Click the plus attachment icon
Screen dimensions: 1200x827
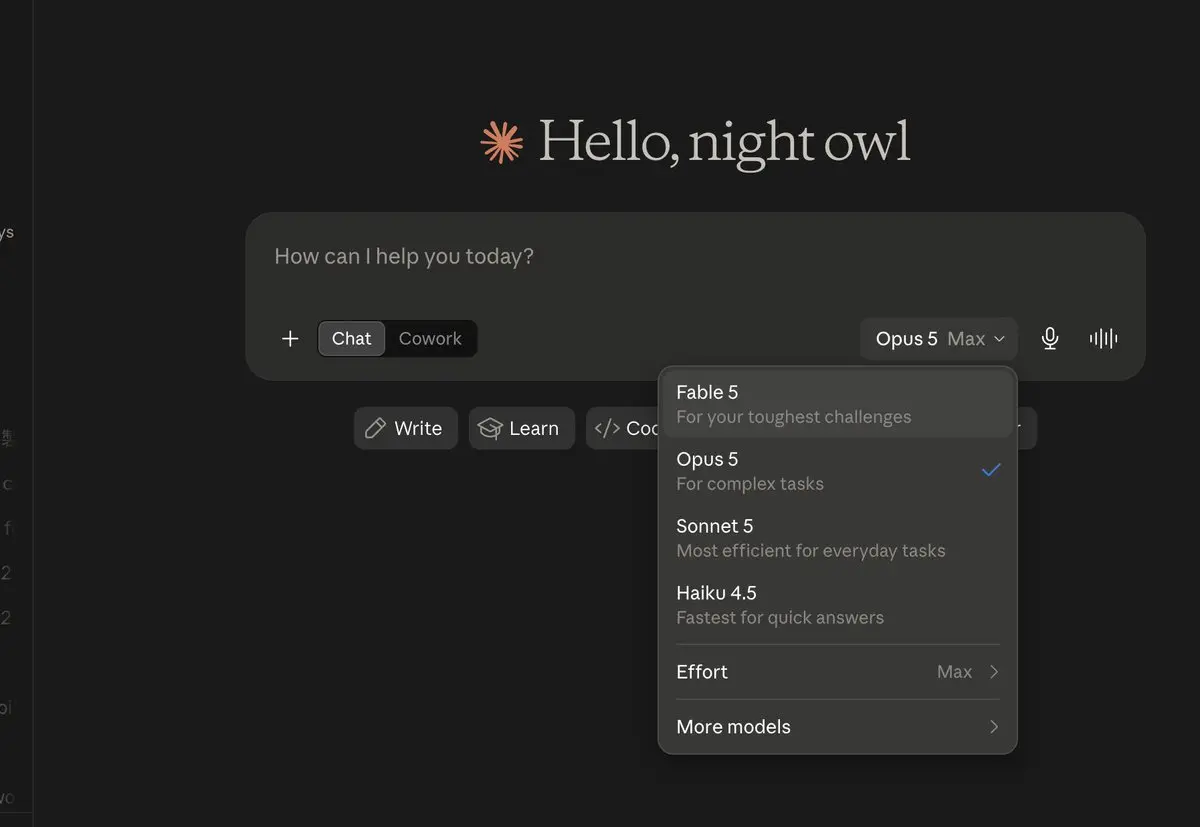click(x=290, y=339)
